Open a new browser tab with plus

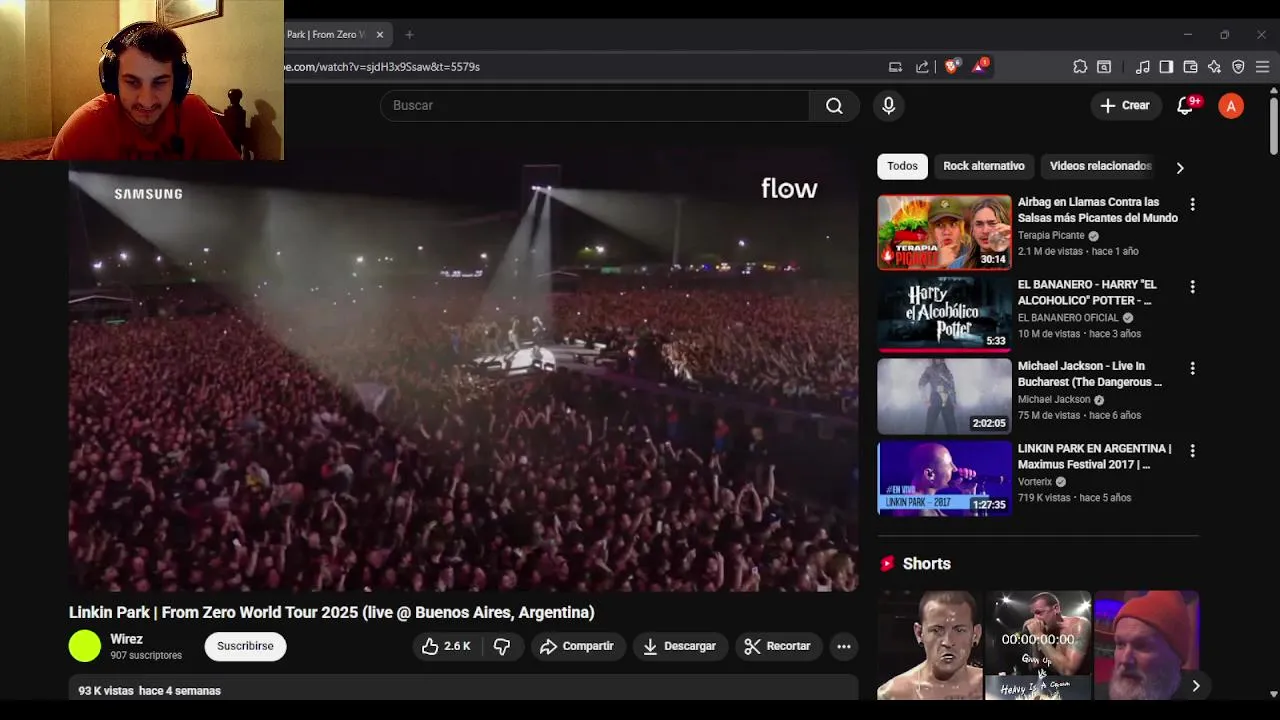(x=409, y=34)
